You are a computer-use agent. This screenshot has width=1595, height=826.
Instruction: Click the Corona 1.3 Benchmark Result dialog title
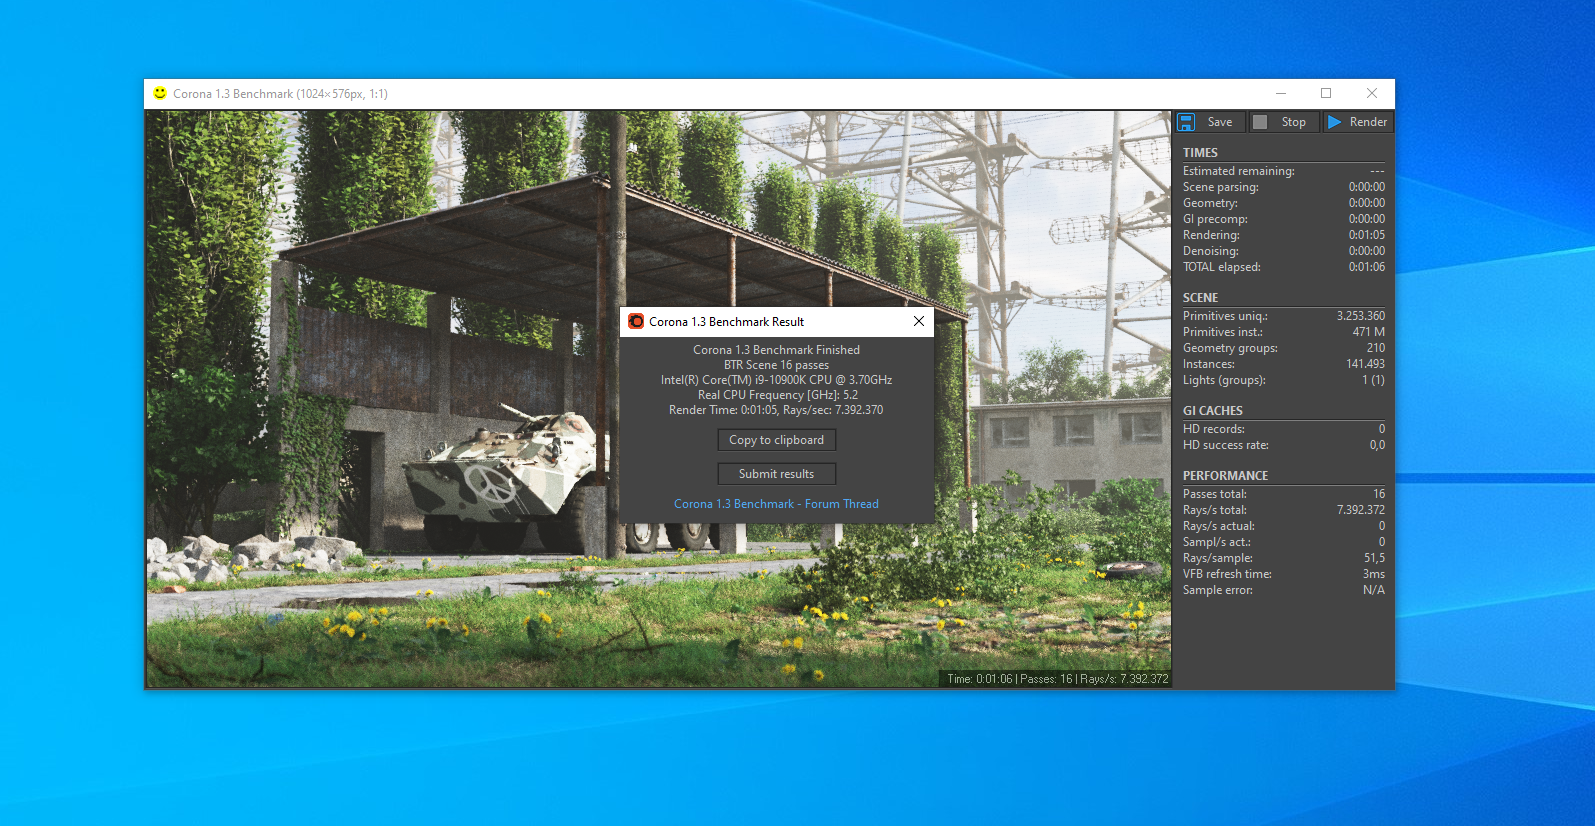(726, 322)
